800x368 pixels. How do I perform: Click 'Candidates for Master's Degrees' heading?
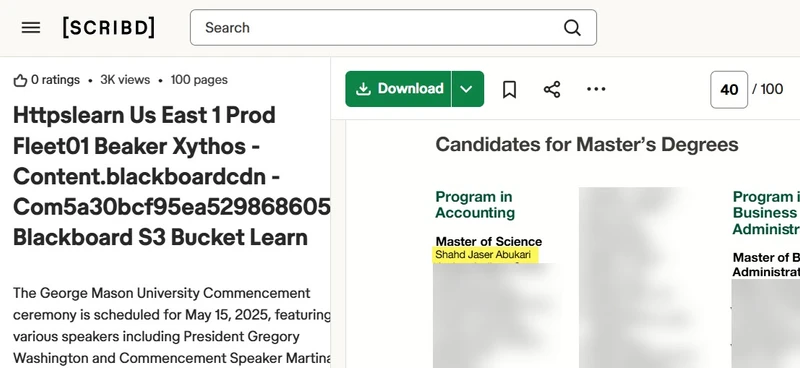pyautogui.click(x=587, y=144)
